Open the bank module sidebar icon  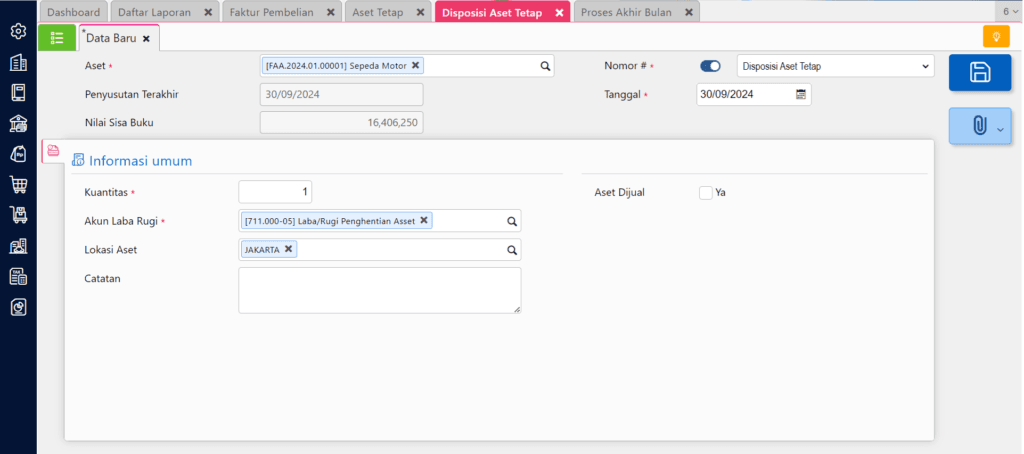click(18, 123)
